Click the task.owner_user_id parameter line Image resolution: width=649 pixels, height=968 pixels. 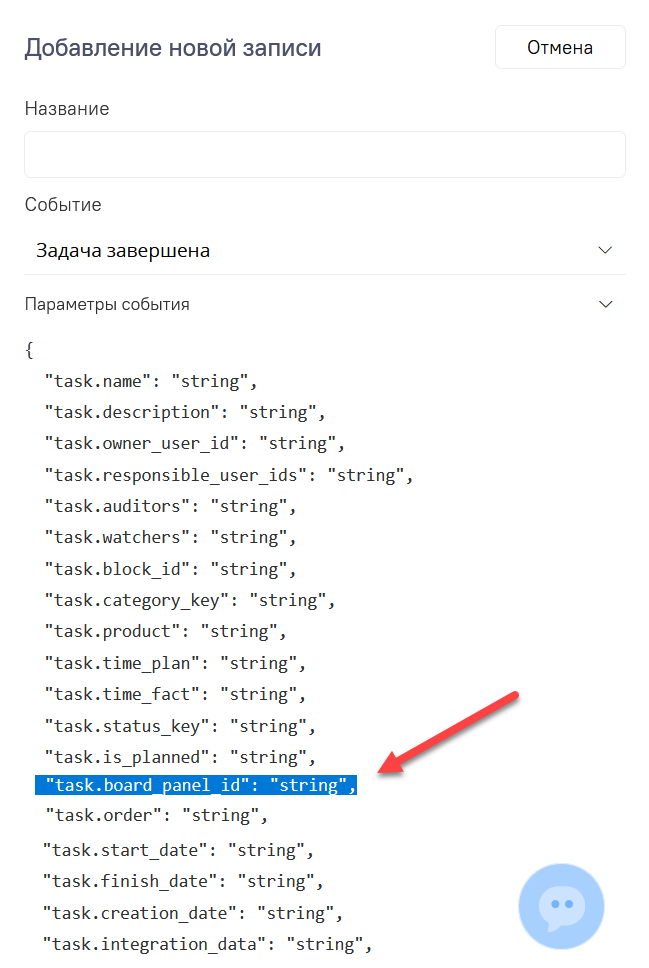coord(194,443)
